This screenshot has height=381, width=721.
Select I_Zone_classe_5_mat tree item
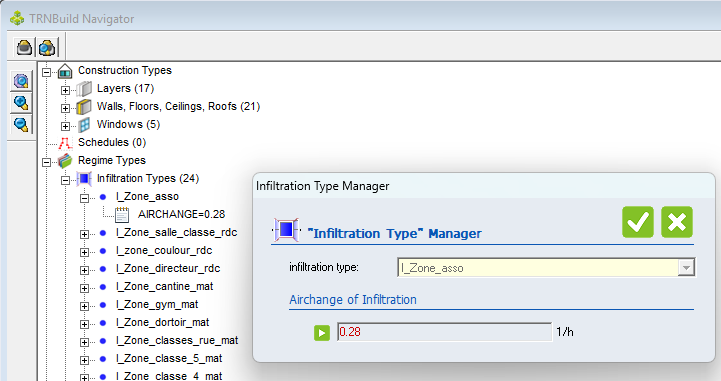pos(169,358)
